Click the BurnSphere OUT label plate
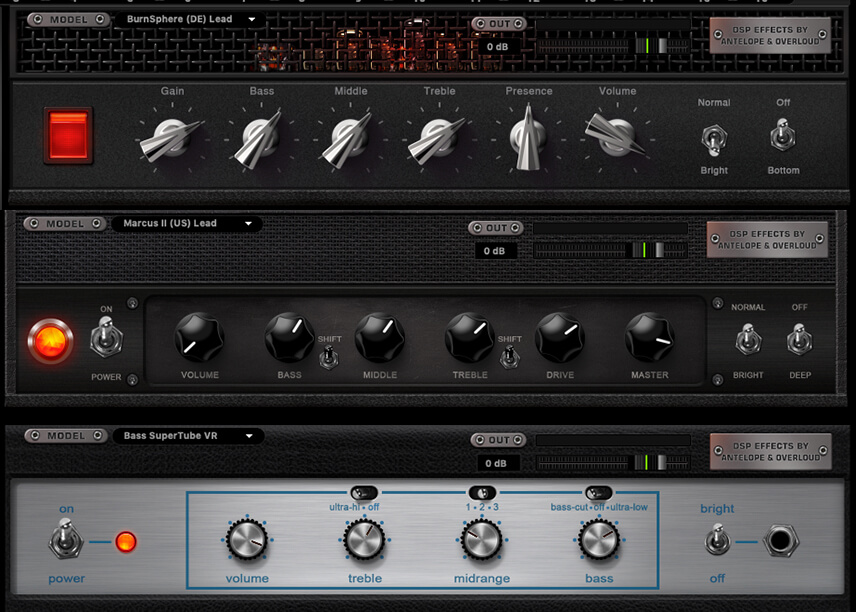 (499, 23)
